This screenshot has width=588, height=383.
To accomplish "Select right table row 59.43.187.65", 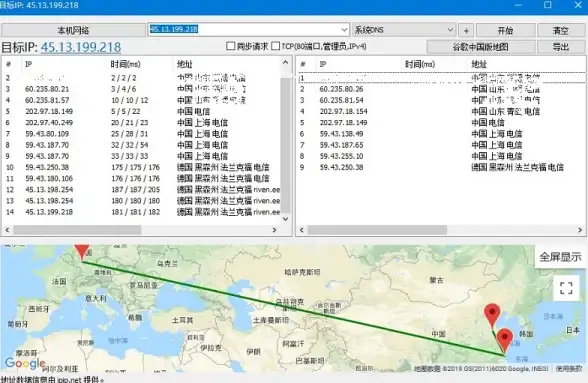I will pos(441,145).
